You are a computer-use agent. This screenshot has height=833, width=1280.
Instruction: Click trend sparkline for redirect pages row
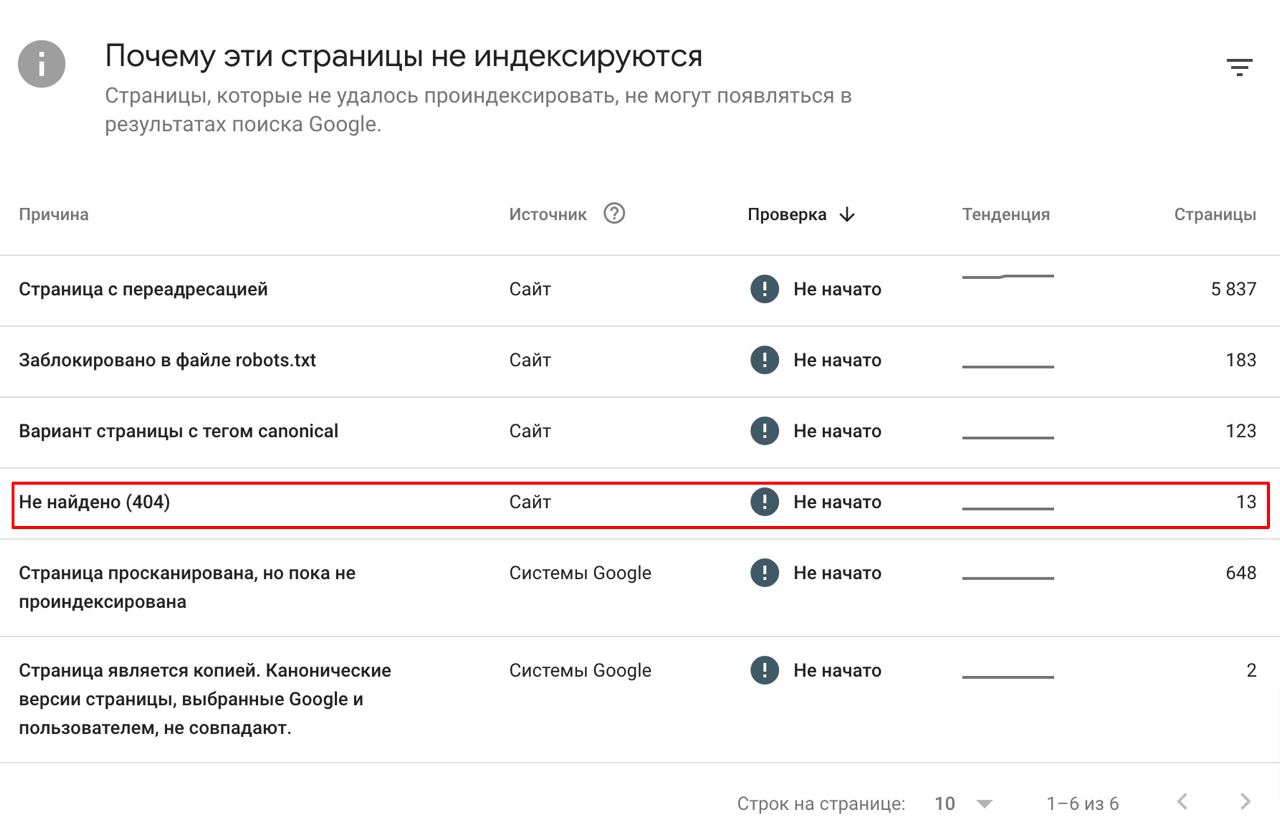(1007, 276)
